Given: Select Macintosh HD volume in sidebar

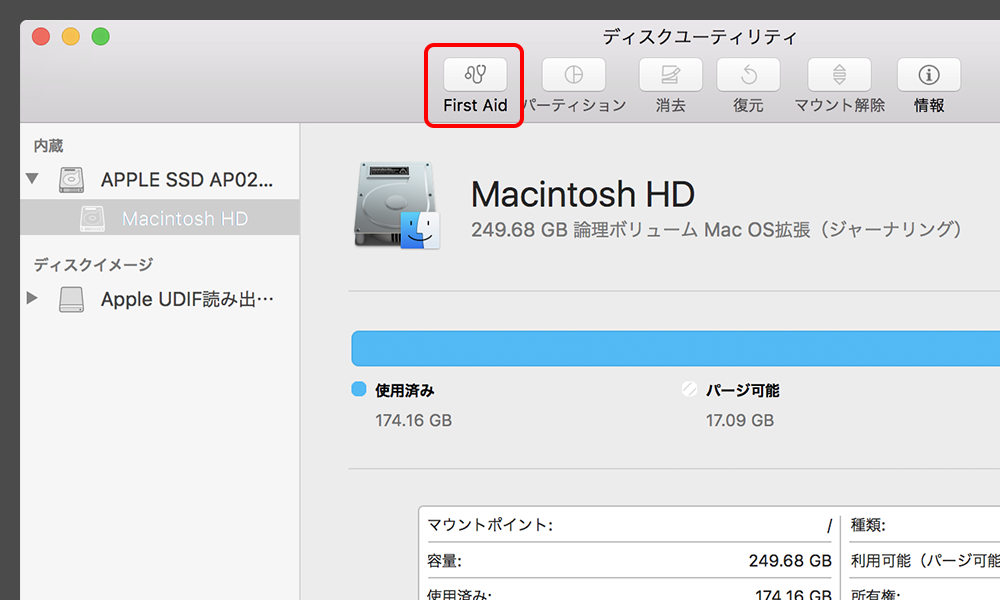Looking at the screenshot, I should coord(159,217).
